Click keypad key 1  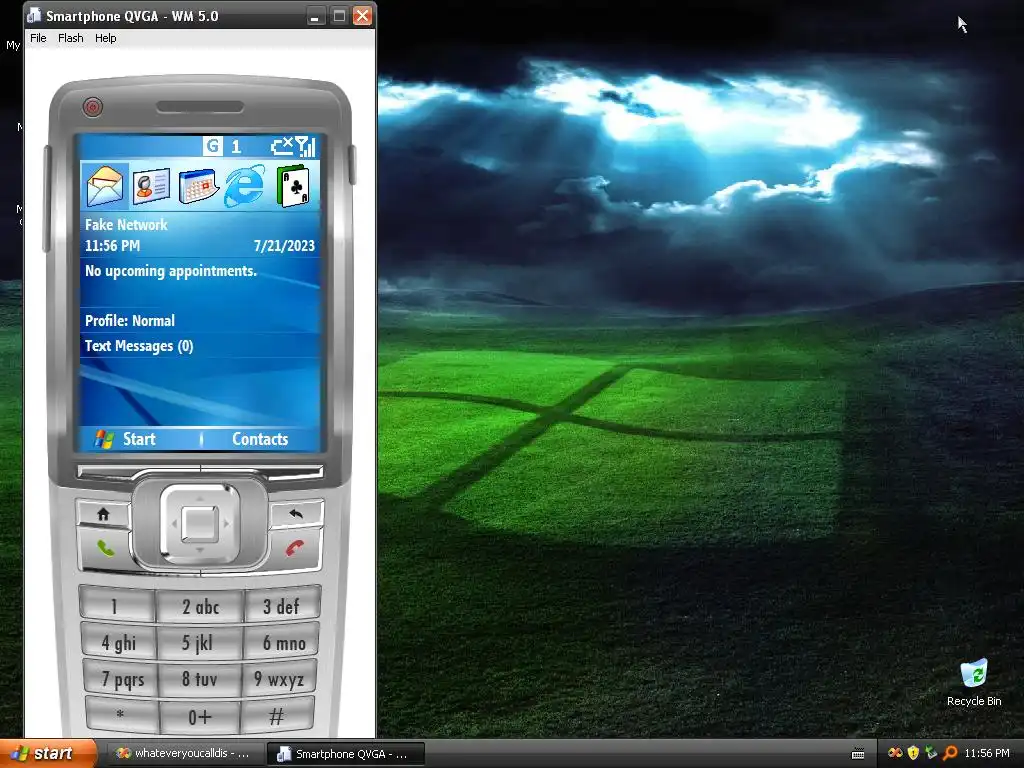click(x=117, y=605)
